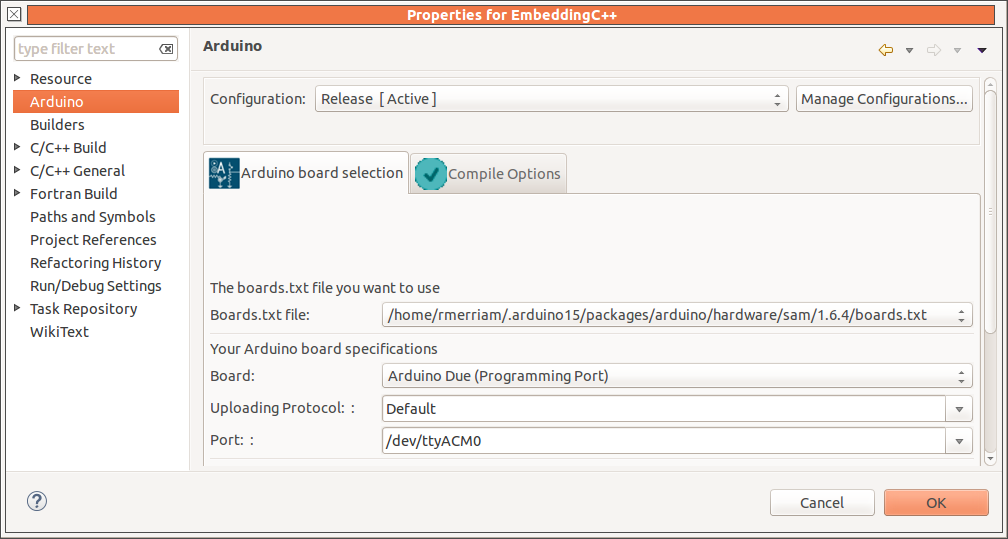Expand the Task Repository tree node
The height and width of the screenshot is (539, 1008).
point(18,309)
